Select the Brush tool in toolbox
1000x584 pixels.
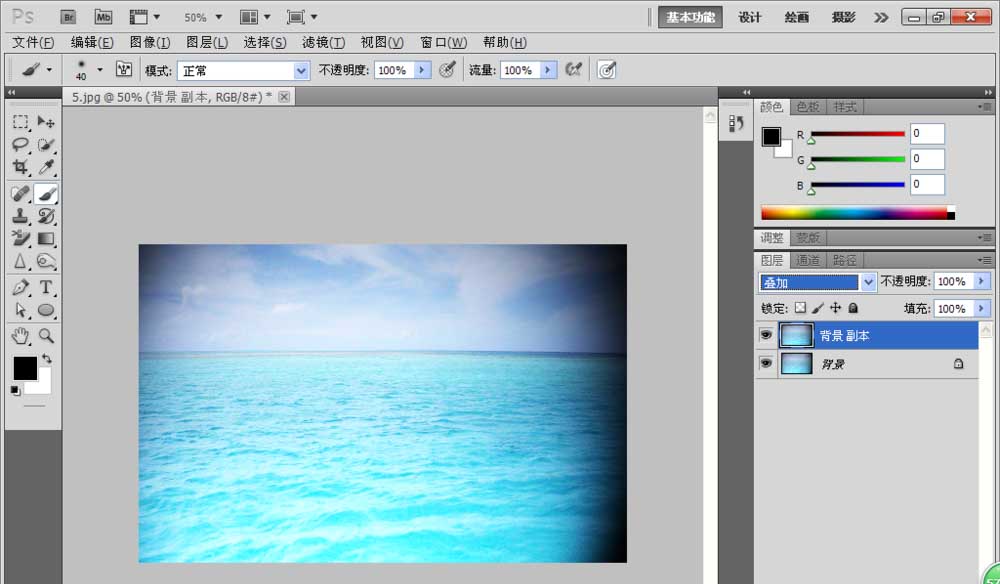(46, 194)
